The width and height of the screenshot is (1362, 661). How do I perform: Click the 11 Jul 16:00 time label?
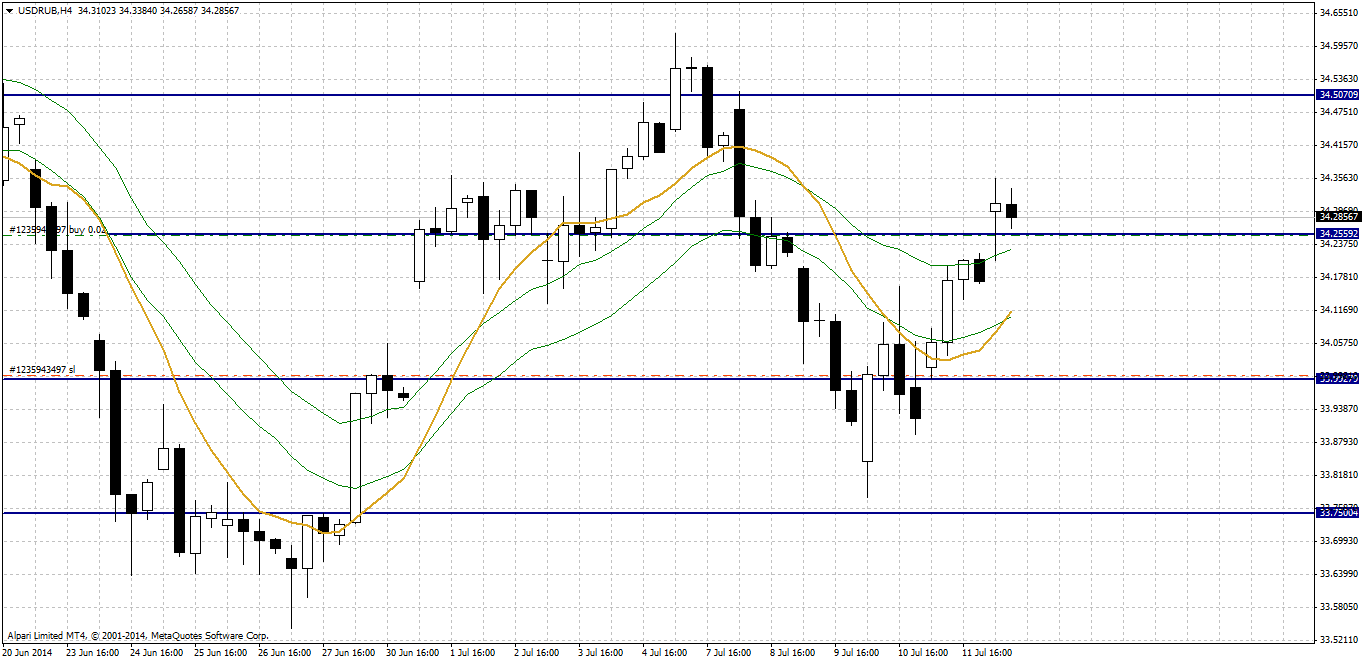point(988,653)
